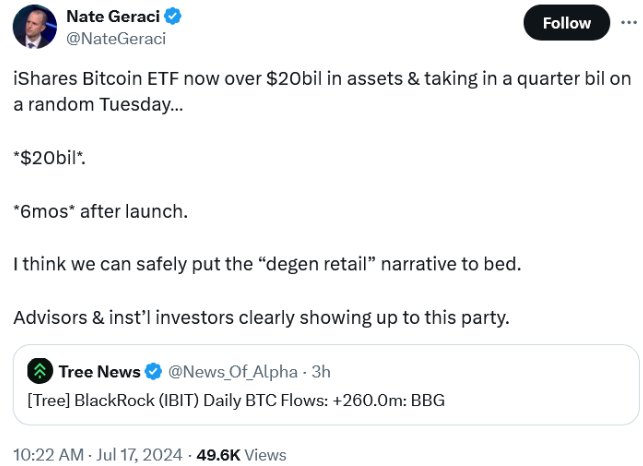
Task: Click the Nate Geraci display name
Action: click(113, 16)
